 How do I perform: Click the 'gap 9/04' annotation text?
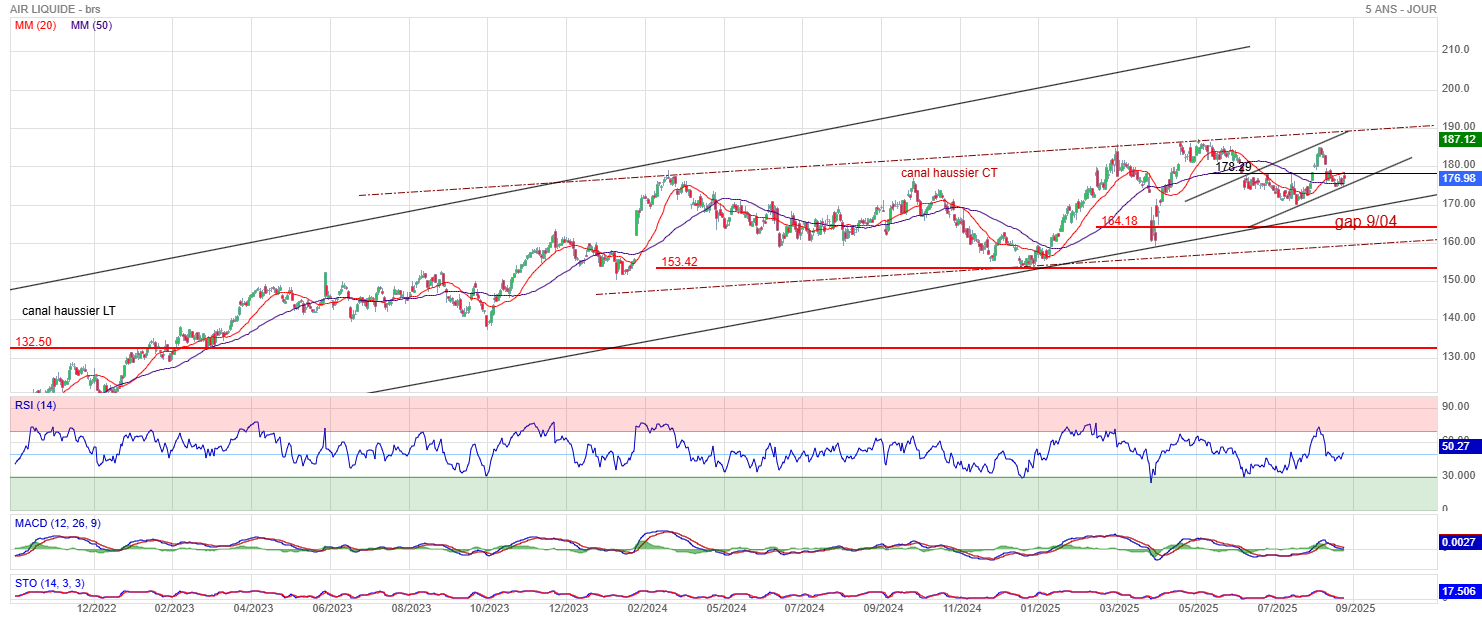tap(1365, 221)
